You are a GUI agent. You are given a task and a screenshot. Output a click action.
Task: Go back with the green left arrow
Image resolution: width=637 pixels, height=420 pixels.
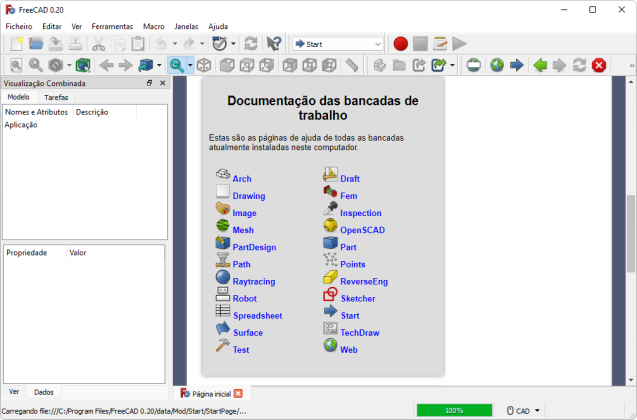click(540, 65)
